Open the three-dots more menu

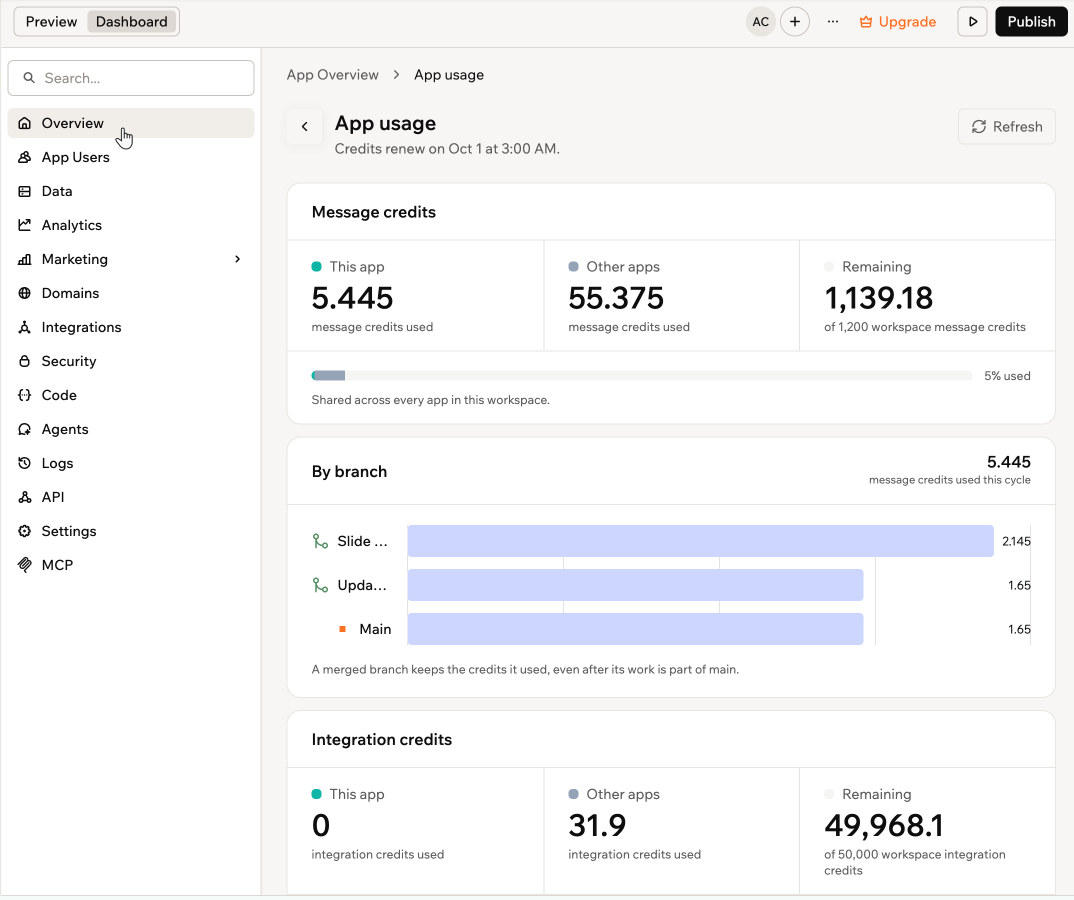click(x=832, y=22)
